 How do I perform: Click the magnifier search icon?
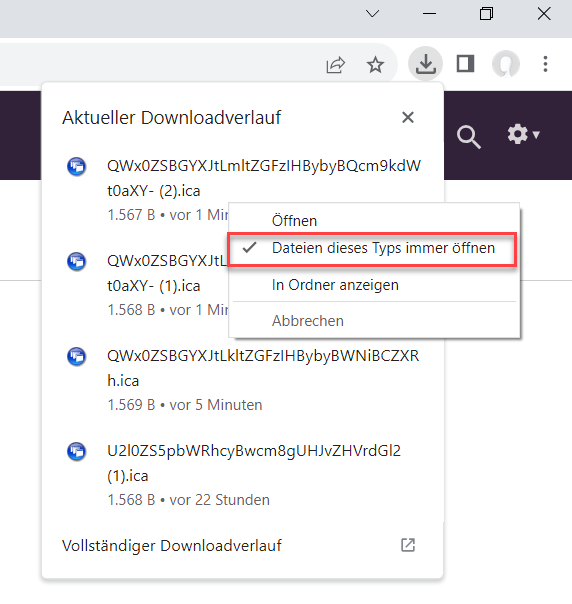pos(468,137)
